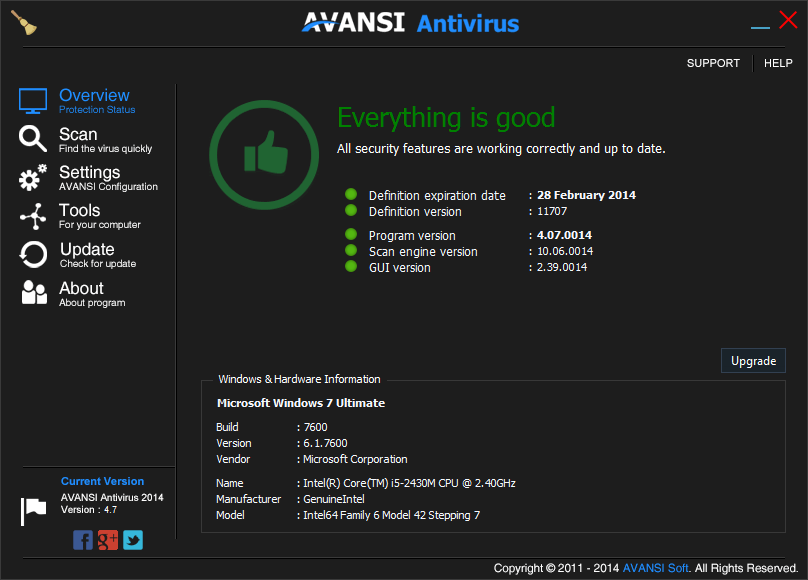Select definition version value "11707"
The width and height of the screenshot is (808, 580).
coord(552,211)
